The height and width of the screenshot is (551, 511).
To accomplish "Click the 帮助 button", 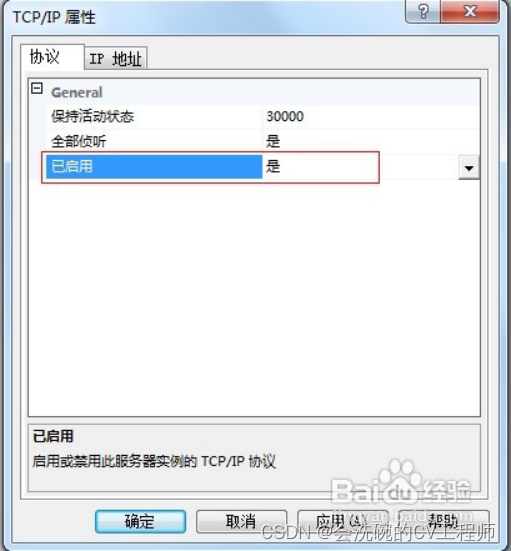I will [444, 521].
